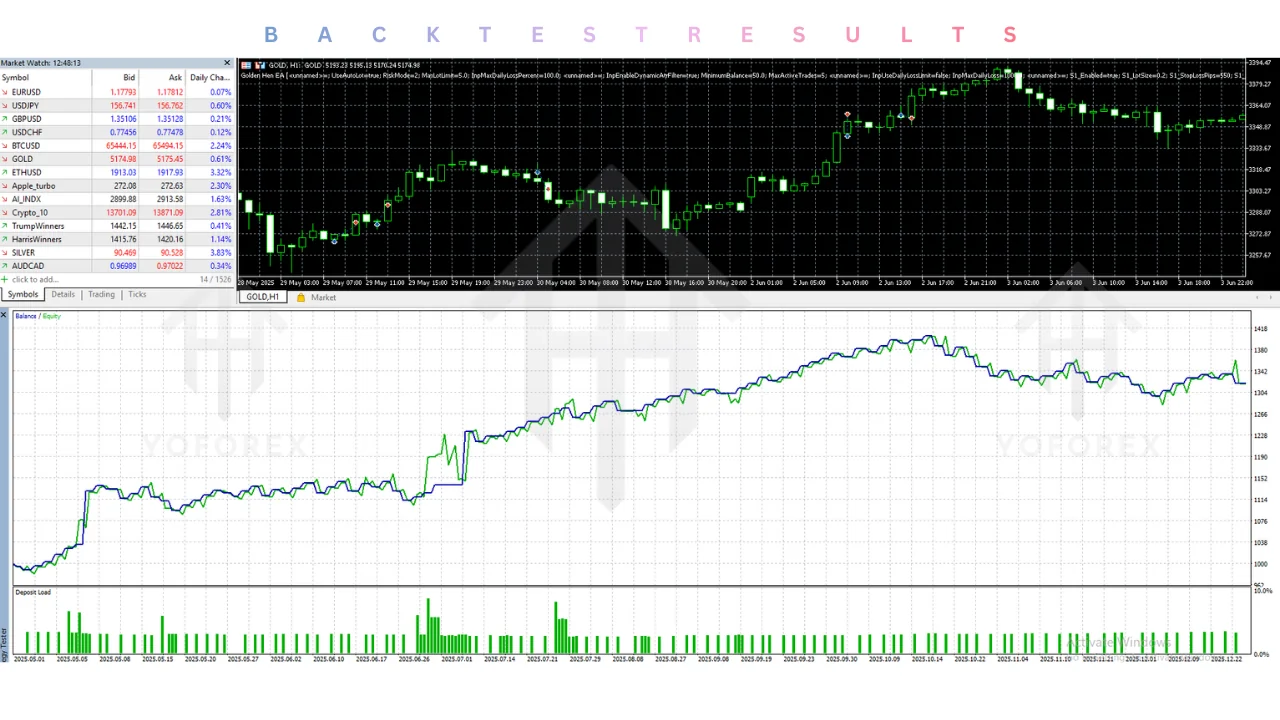The width and height of the screenshot is (1280, 720).
Task: Click the Market shopping bag icon
Action: pos(300,298)
